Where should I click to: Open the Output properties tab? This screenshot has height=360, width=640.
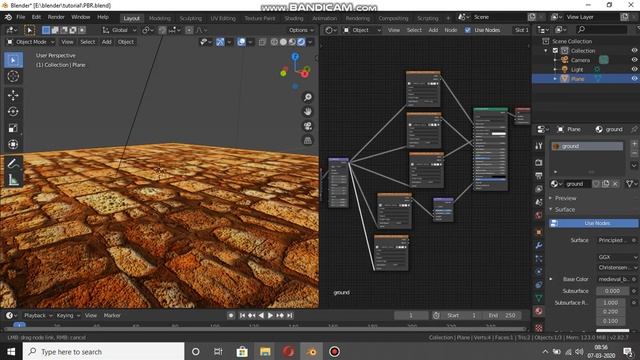(x=539, y=176)
